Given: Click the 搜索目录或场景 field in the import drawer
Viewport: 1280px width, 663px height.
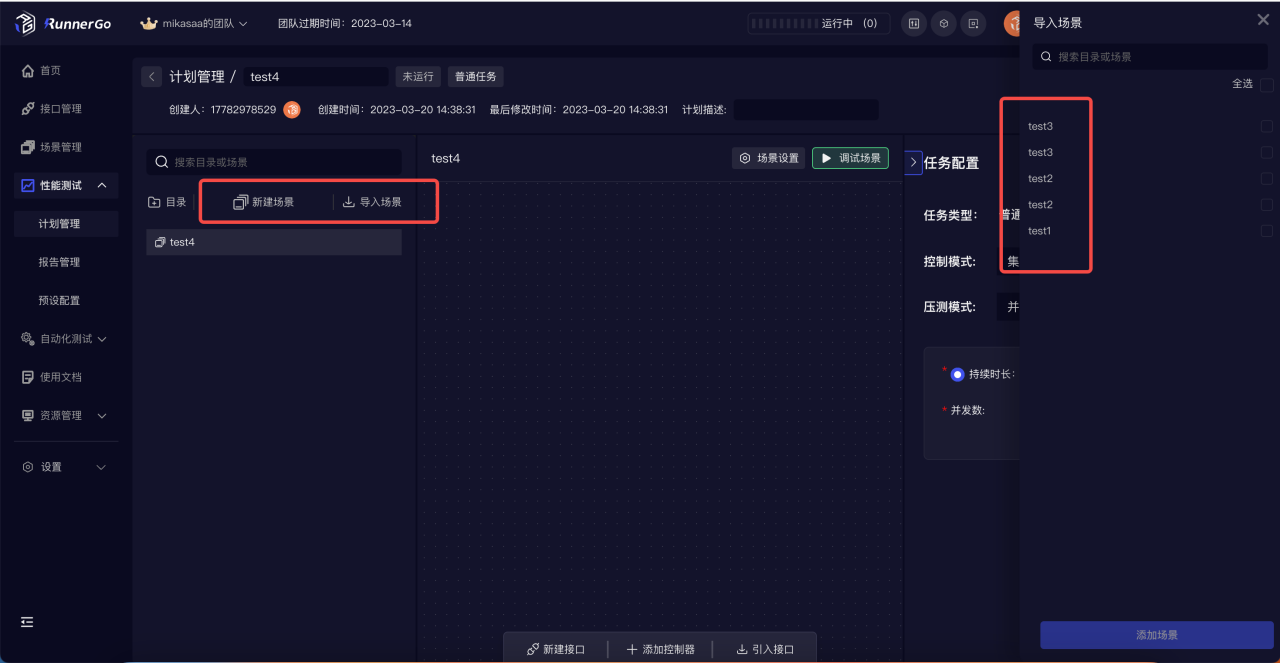Looking at the screenshot, I should [1150, 57].
